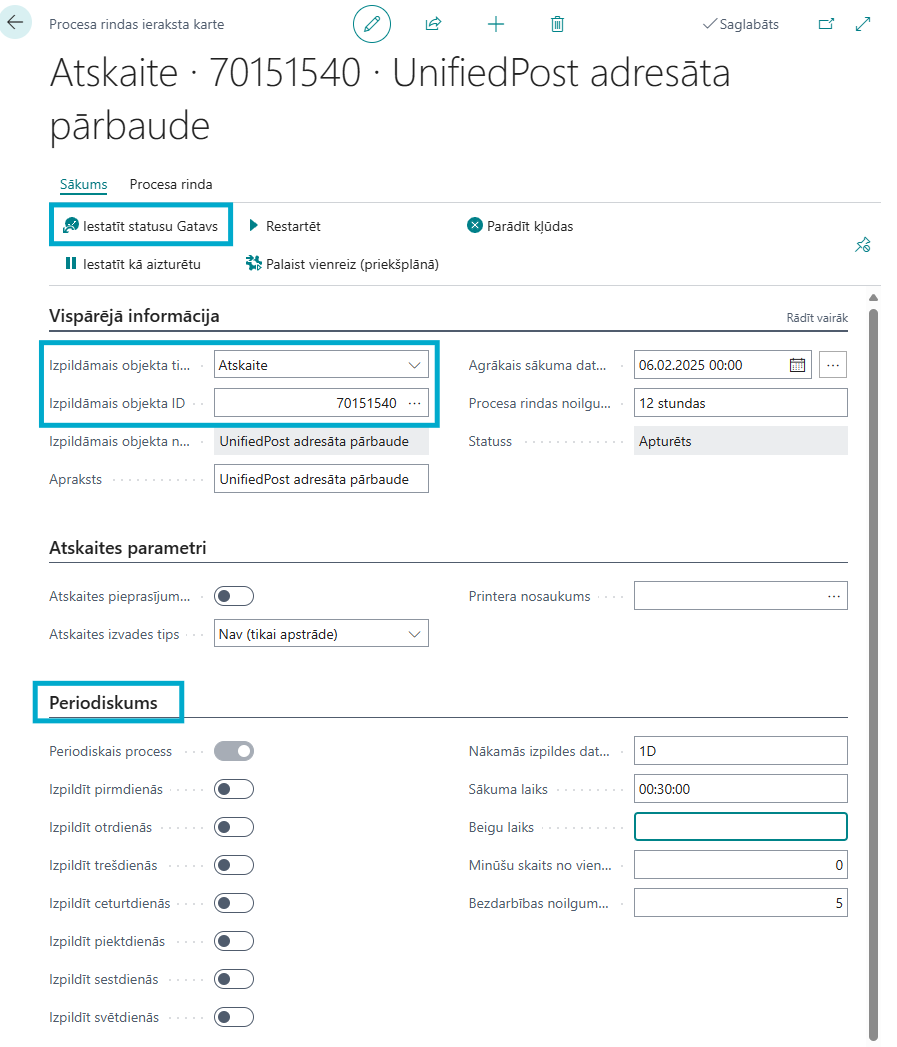Open the calendar date picker icon
The height and width of the screenshot is (1047, 897).
click(797, 365)
